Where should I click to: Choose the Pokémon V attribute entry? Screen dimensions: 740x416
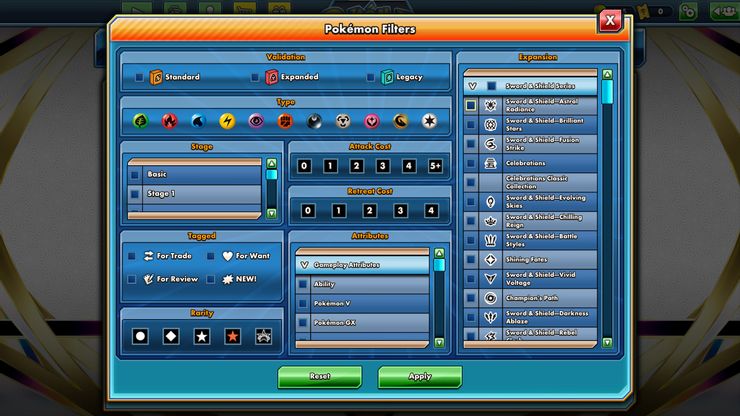tap(303, 303)
